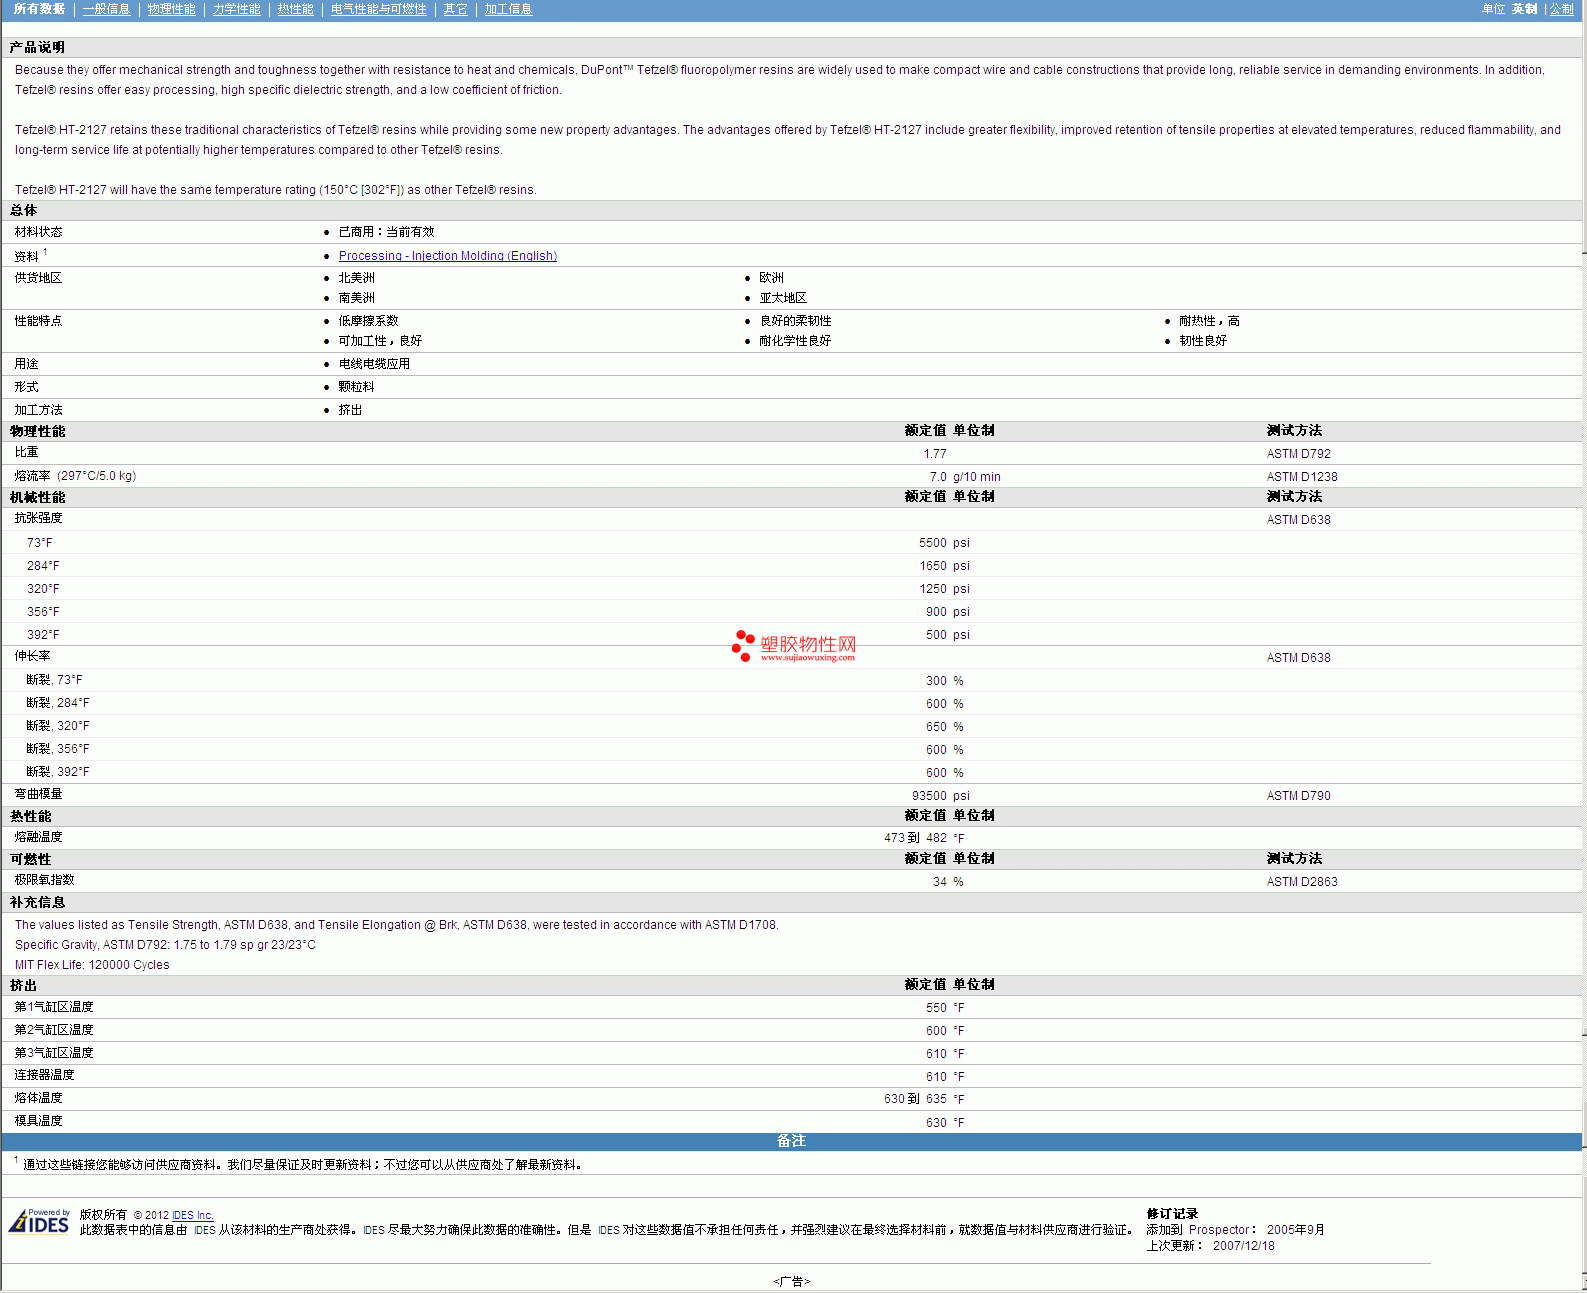This screenshot has height=1293, width=1587.
Task: Click the ASTM D638 link beside 抗张强度
Action: [1298, 520]
